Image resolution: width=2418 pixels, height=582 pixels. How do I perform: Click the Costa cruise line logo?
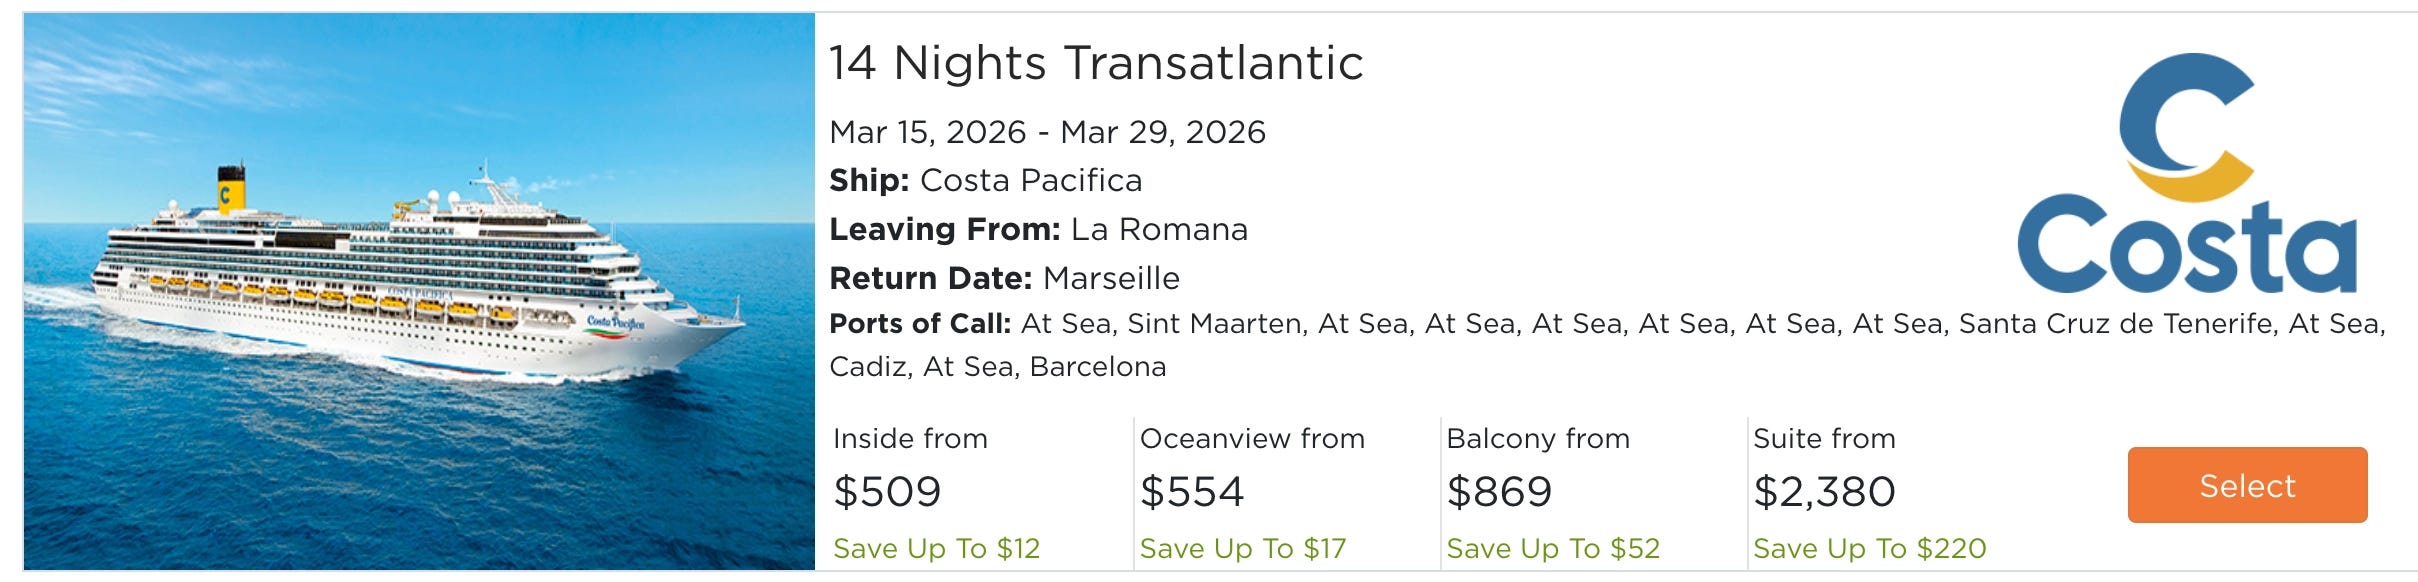click(x=2186, y=173)
